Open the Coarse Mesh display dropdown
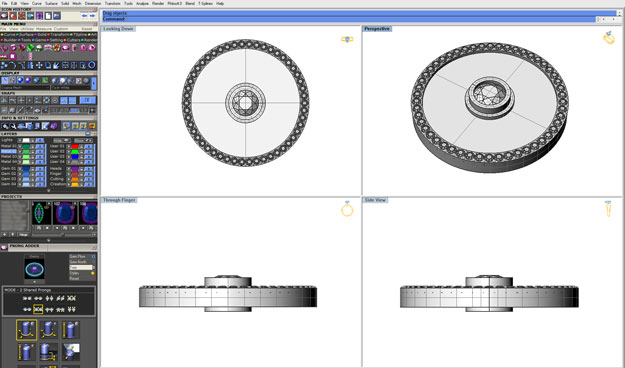The height and width of the screenshot is (368, 625). pyautogui.click(x=26, y=87)
